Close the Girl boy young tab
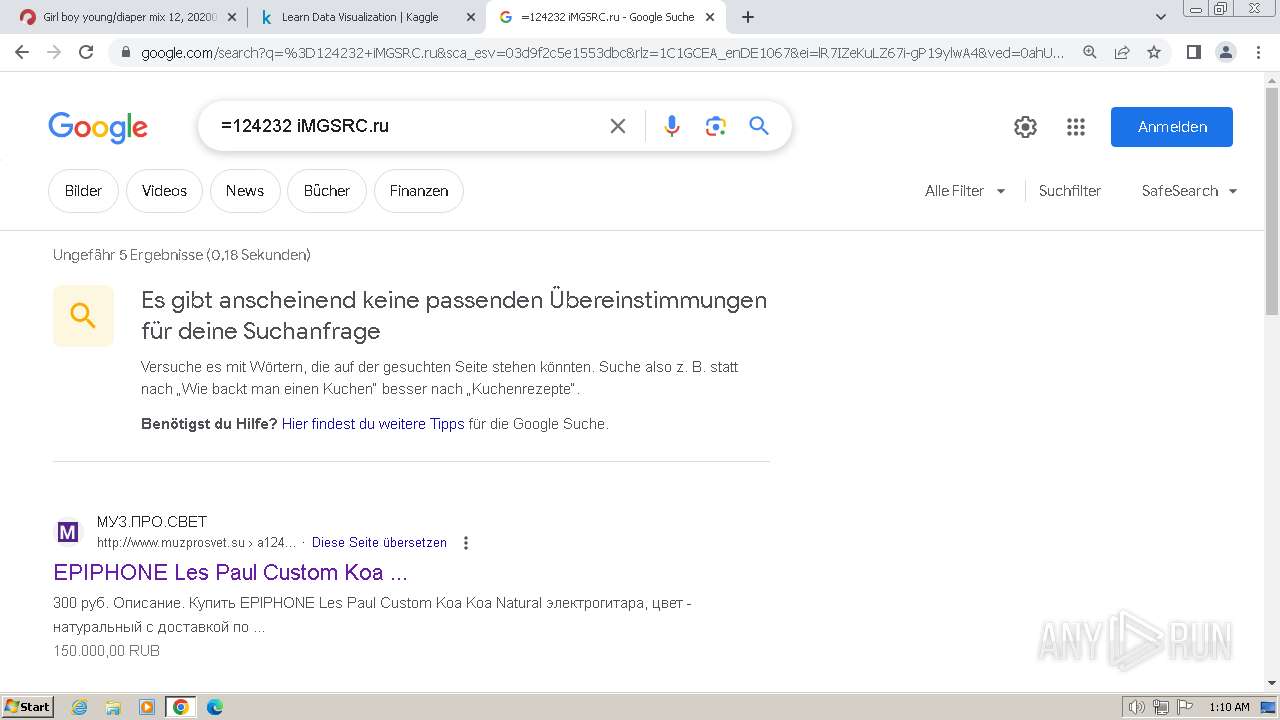The height and width of the screenshot is (720, 1280). [x=232, y=17]
